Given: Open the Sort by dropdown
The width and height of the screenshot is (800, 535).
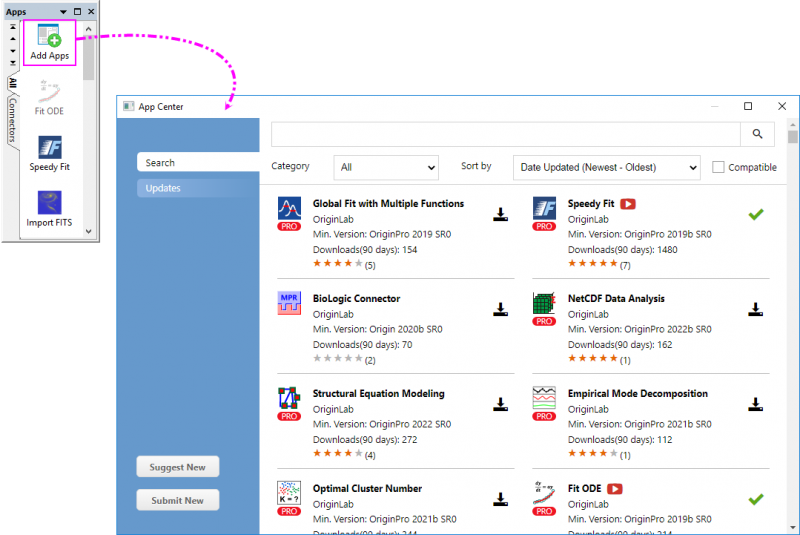Looking at the screenshot, I should (x=606, y=168).
